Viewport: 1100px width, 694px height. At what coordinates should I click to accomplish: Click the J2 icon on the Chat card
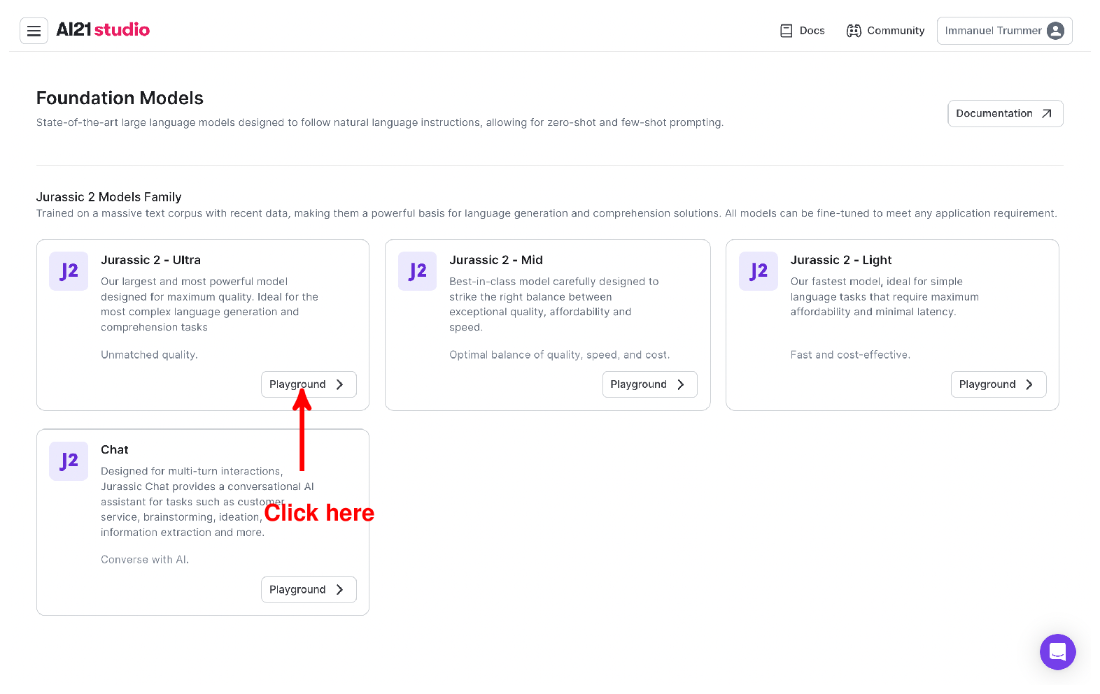69,461
